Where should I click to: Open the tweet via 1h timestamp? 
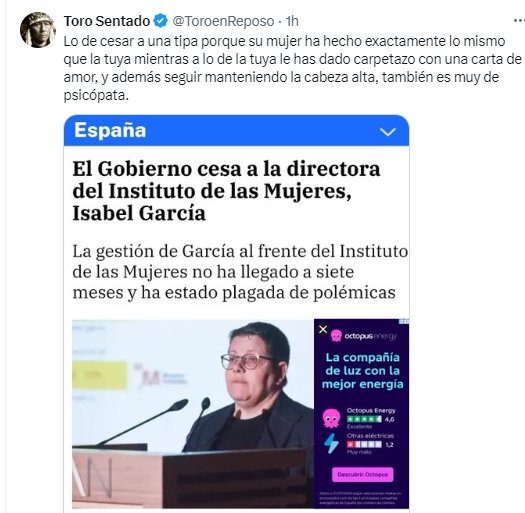pos(292,21)
